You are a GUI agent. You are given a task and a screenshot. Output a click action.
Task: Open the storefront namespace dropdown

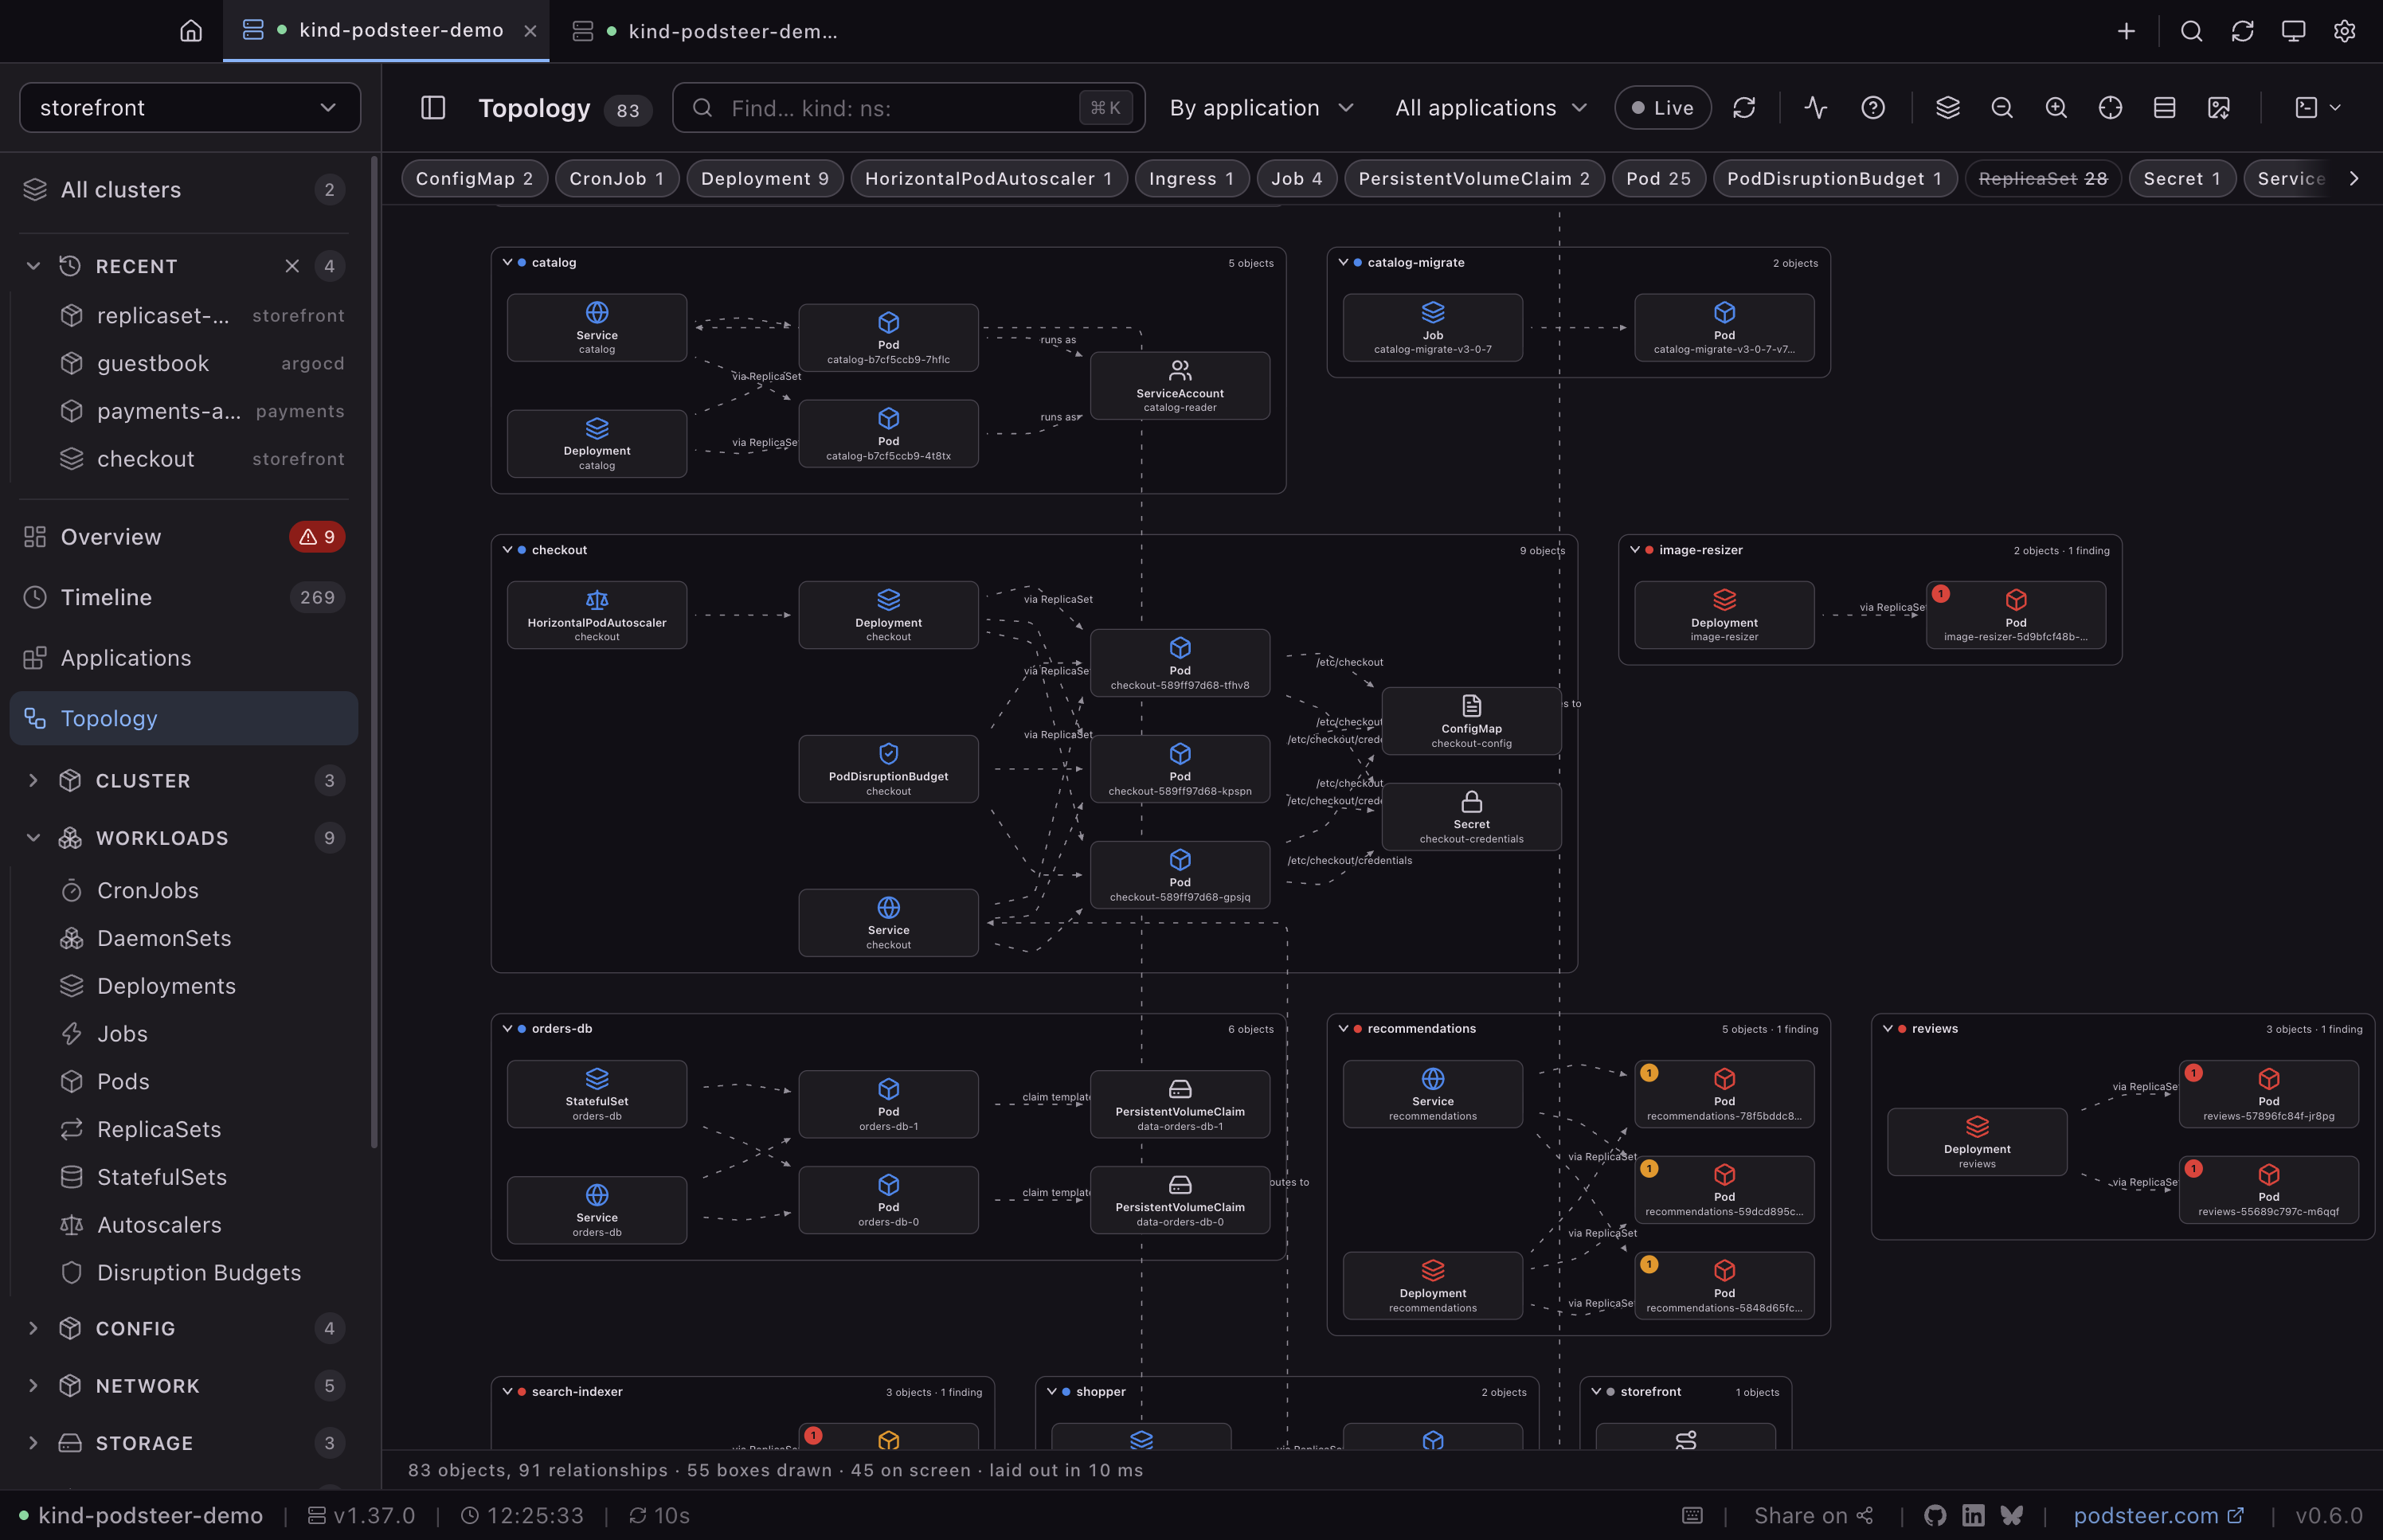tap(190, 107)
